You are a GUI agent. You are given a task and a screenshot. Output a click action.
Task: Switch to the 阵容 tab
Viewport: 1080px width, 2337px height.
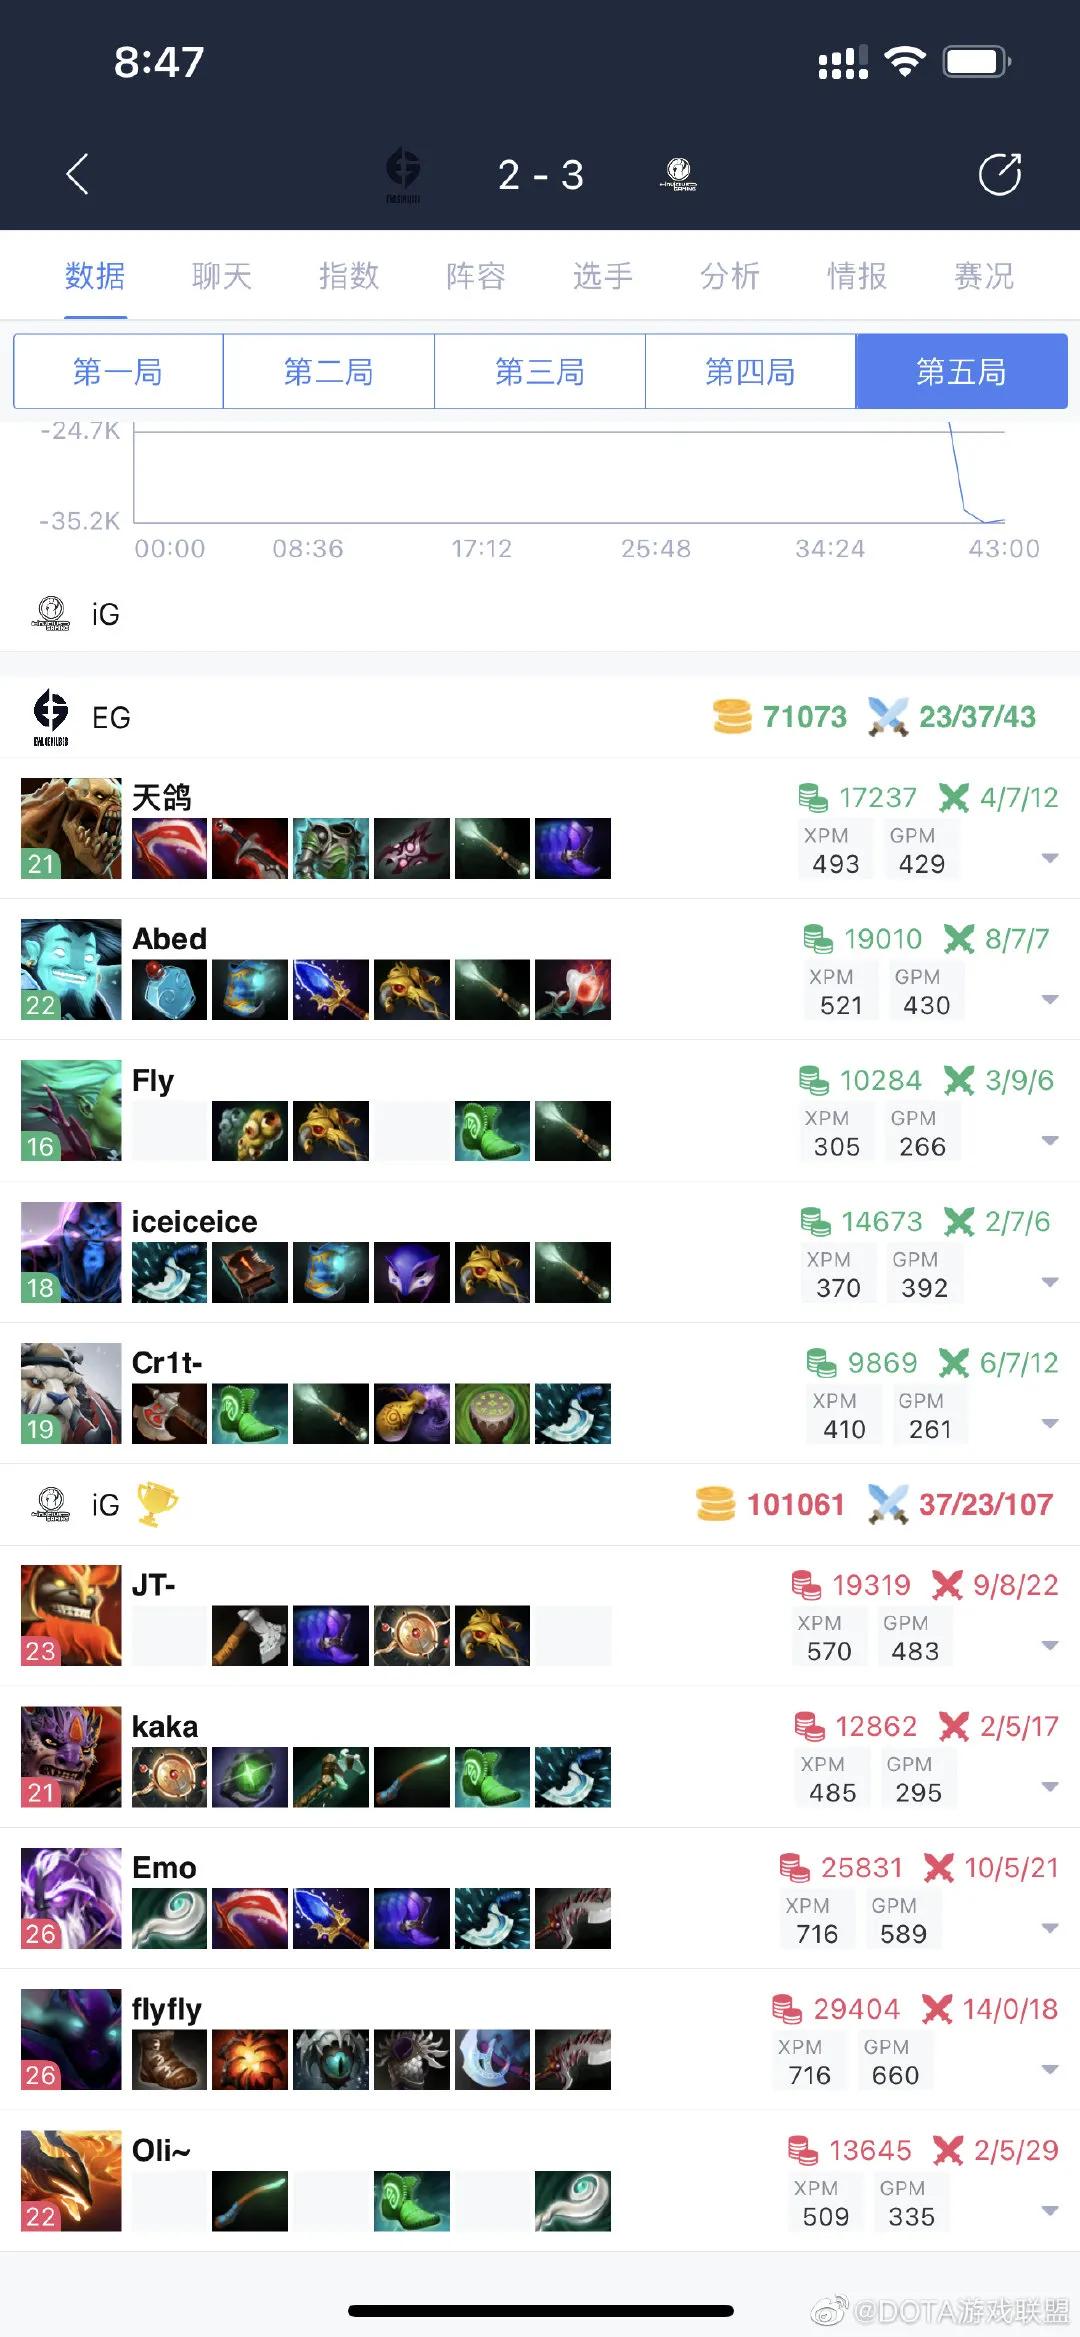tap(476, 275)
